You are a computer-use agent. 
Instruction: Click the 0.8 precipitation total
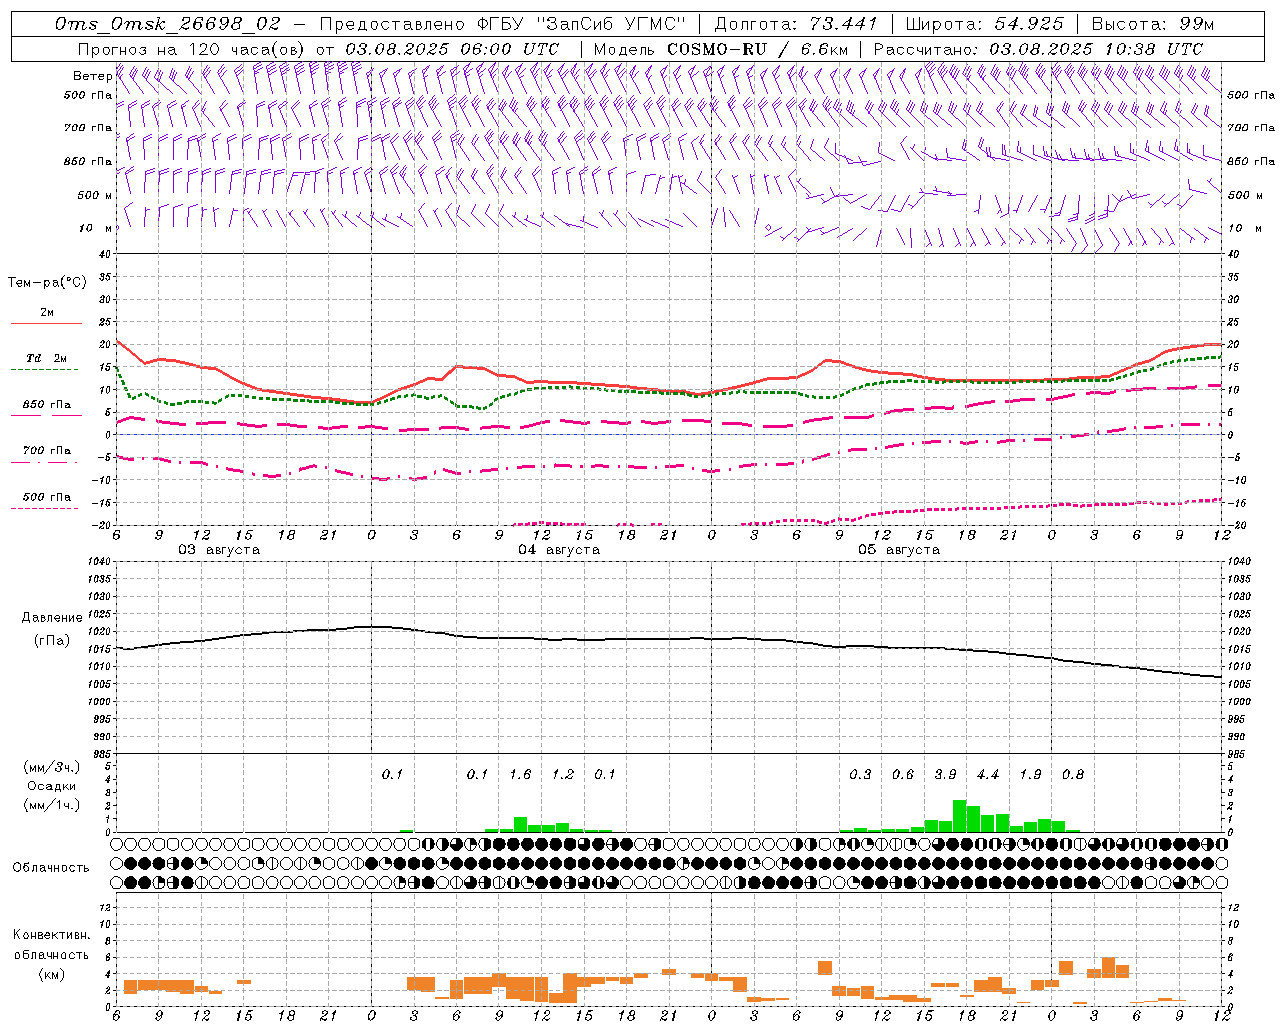[1073, 774]
